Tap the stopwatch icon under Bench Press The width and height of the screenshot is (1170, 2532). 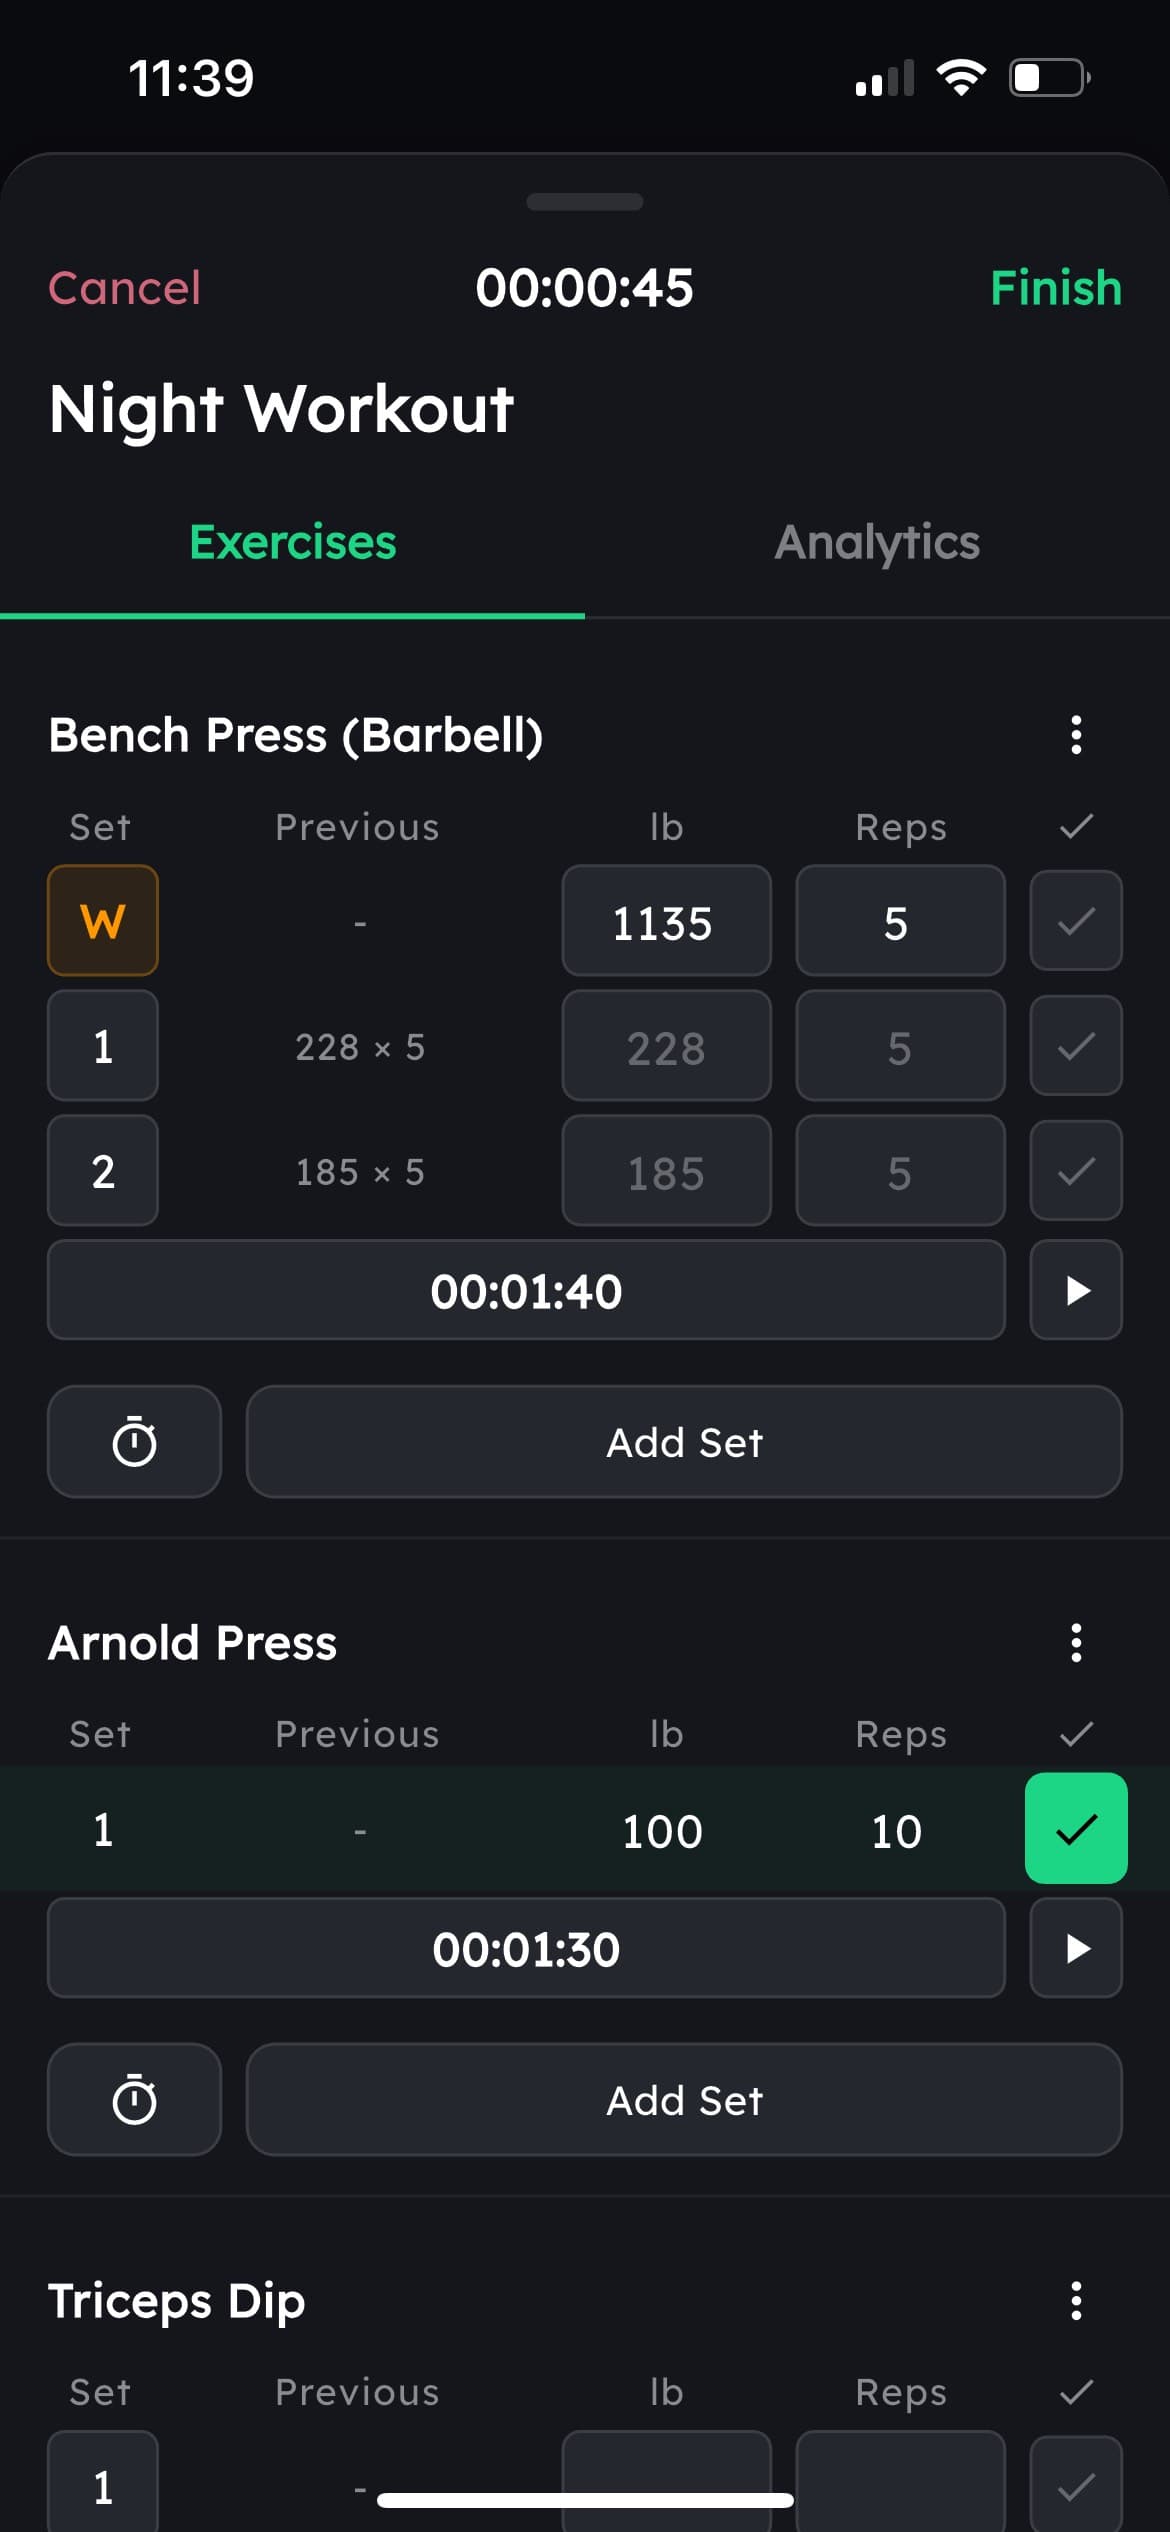(x=134, y=1441)
